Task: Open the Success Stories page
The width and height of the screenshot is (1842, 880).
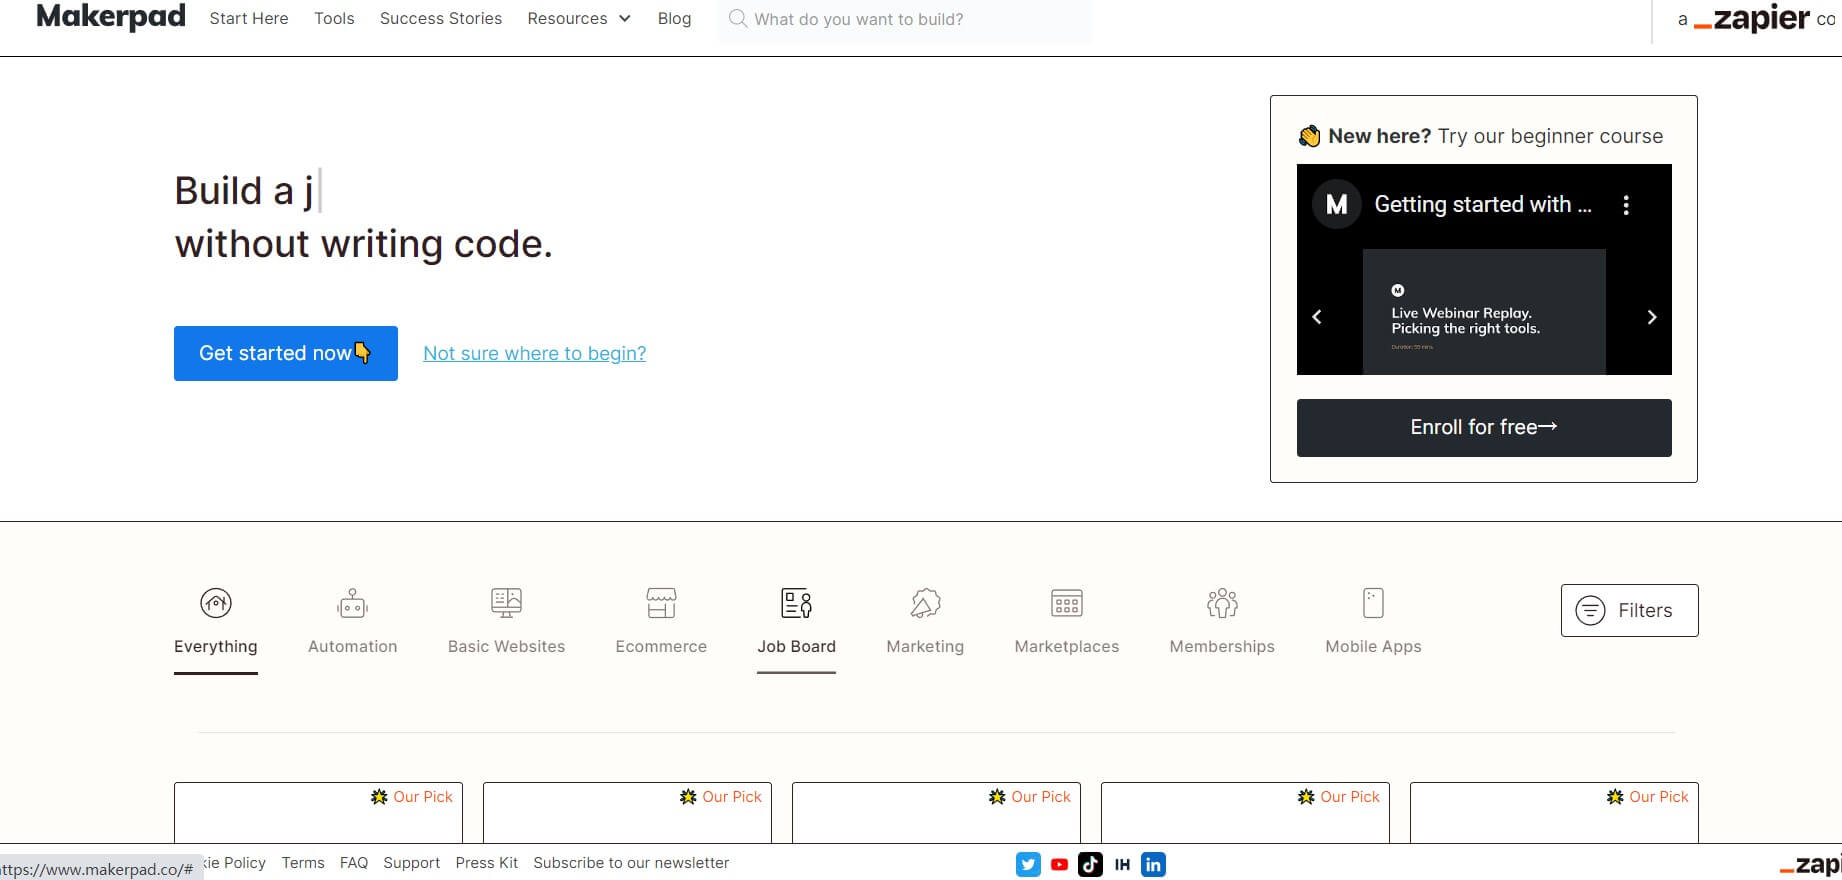Action: 441,19
